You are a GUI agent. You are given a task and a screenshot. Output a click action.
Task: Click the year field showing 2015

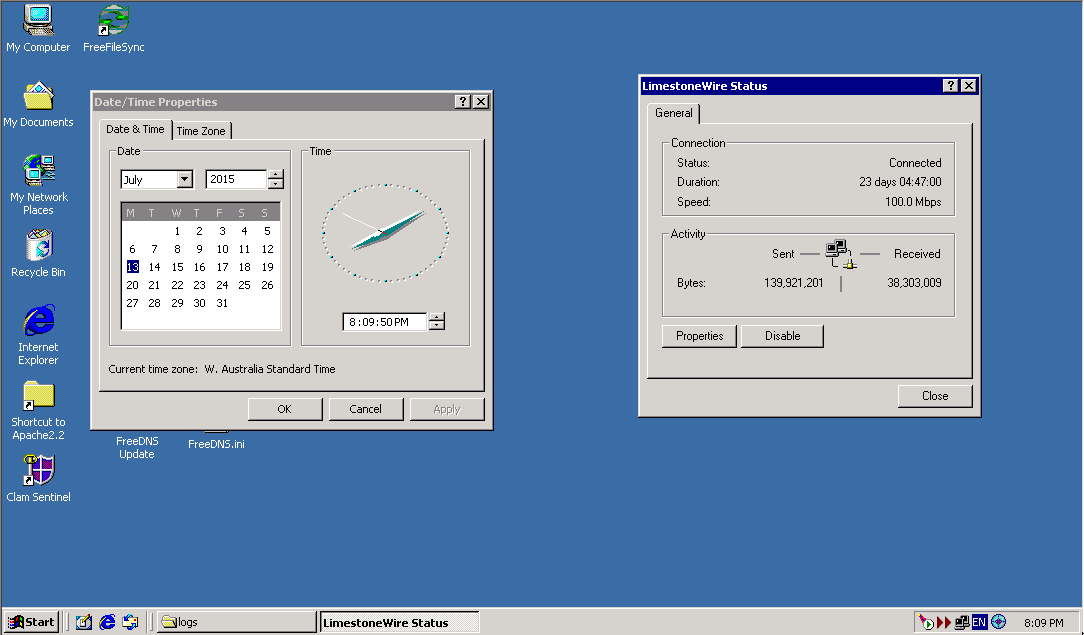(236, 179)
